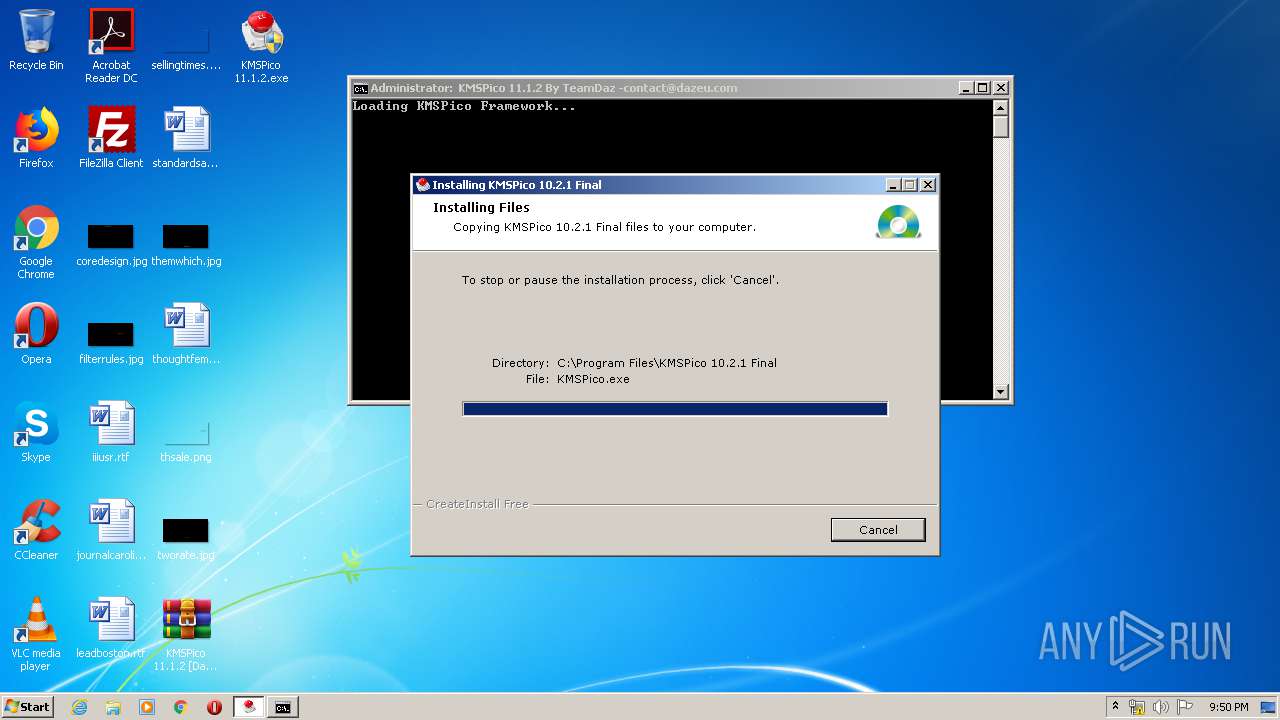The image size is (1280, 720).
Task: Open Chrome from the taskbar
Action: 181,707
